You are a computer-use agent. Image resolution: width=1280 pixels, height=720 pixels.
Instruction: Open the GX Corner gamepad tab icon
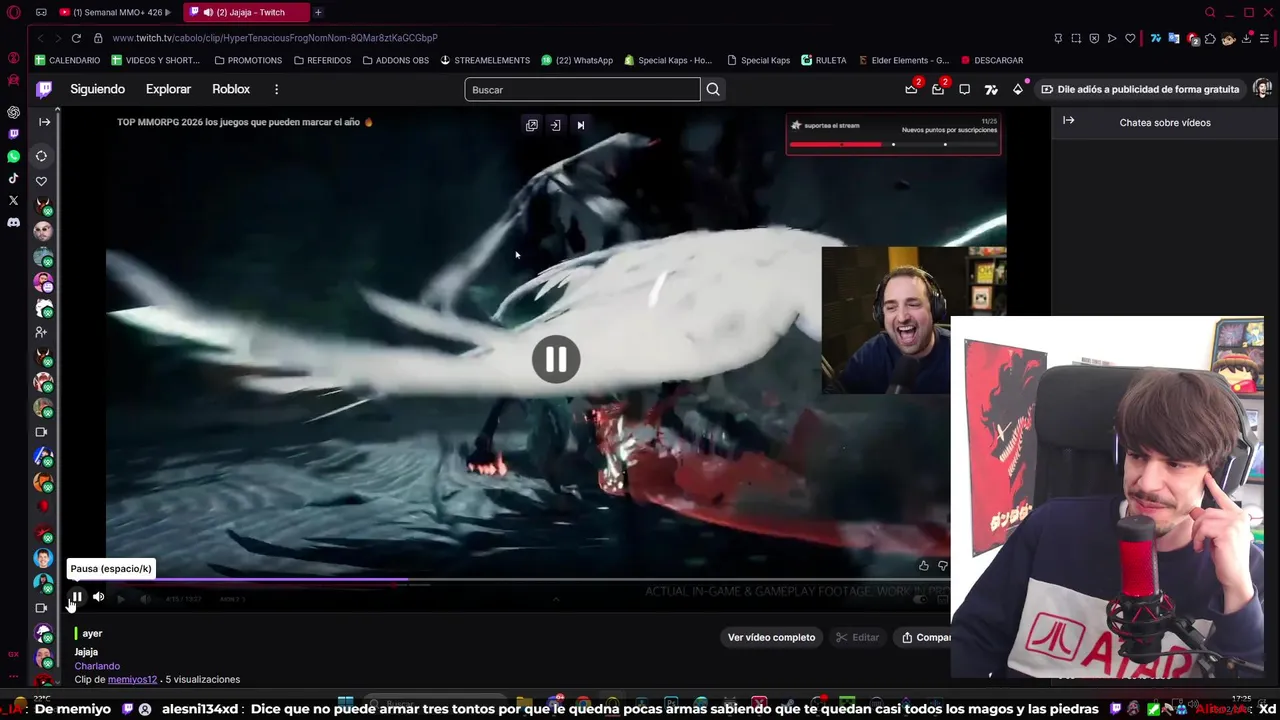click(x=41, y=12)
